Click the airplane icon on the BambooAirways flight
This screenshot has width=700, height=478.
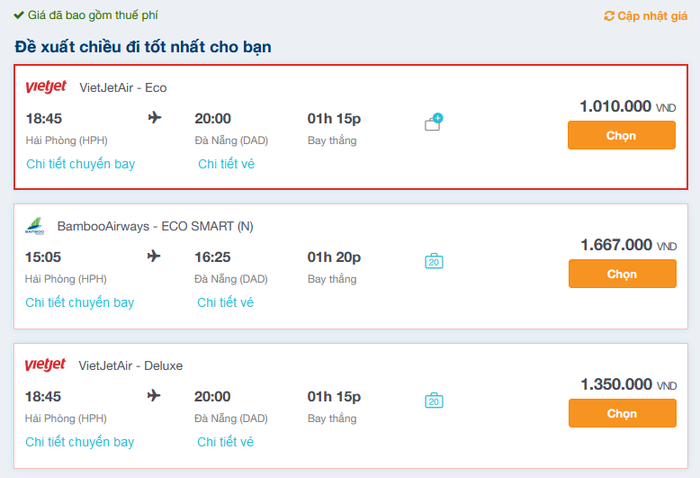[153, 257]
